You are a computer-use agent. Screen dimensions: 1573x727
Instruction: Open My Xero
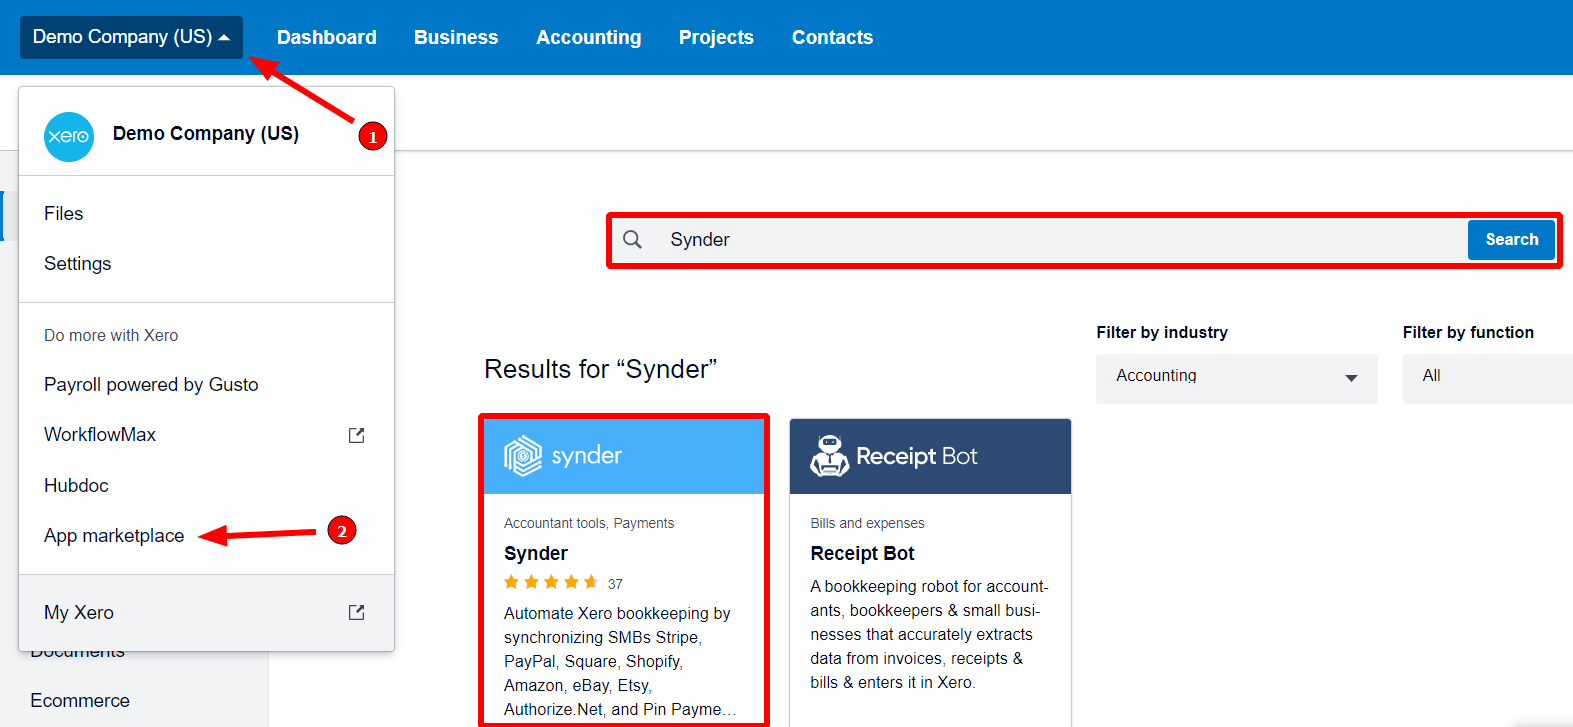(x=79, y=612)
